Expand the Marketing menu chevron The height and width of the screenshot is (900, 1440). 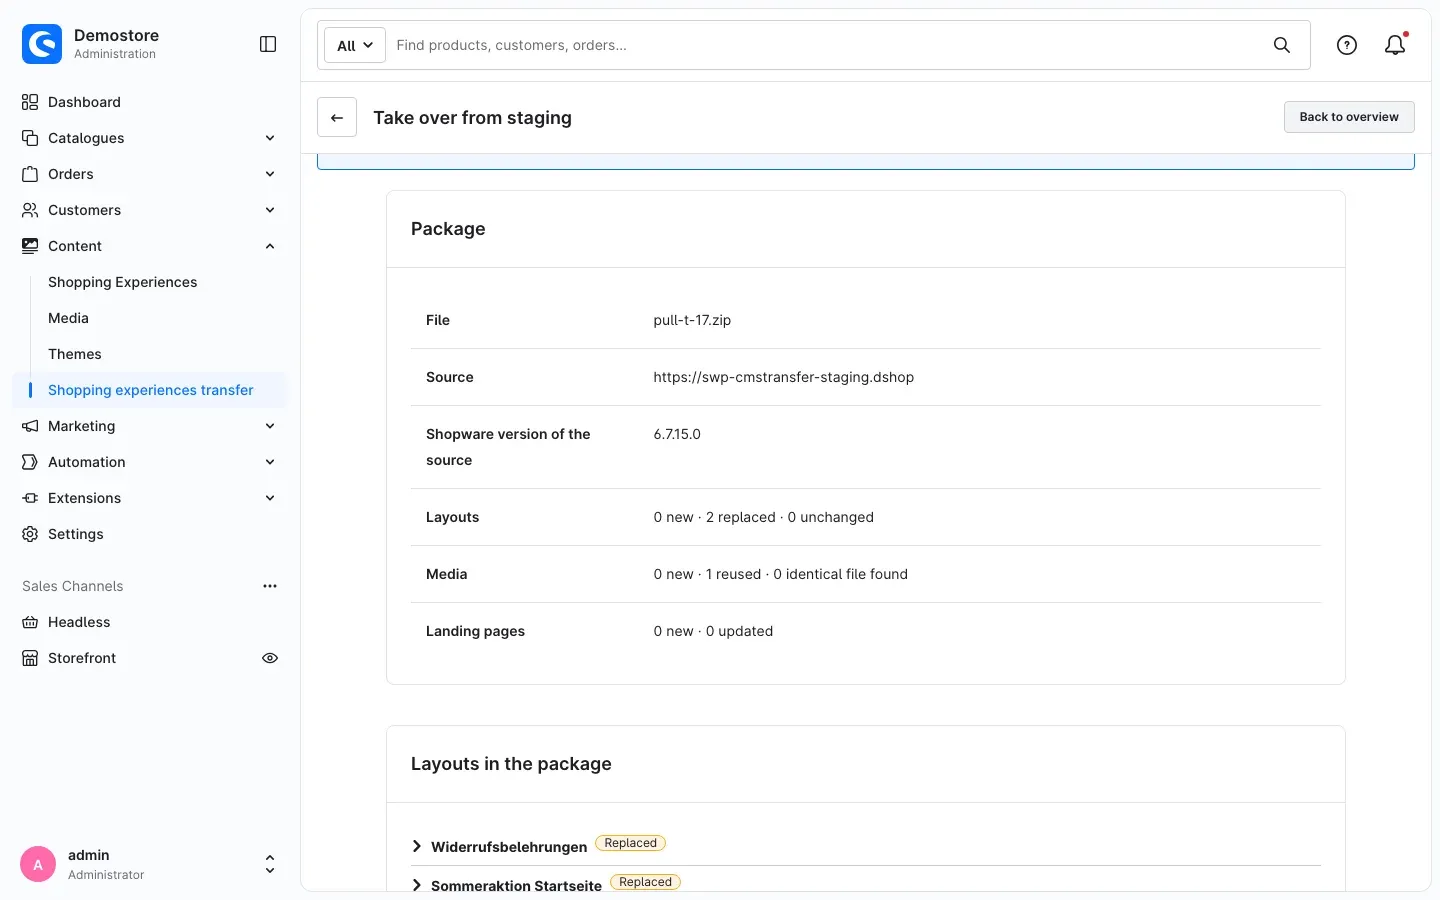coord(270,426)
